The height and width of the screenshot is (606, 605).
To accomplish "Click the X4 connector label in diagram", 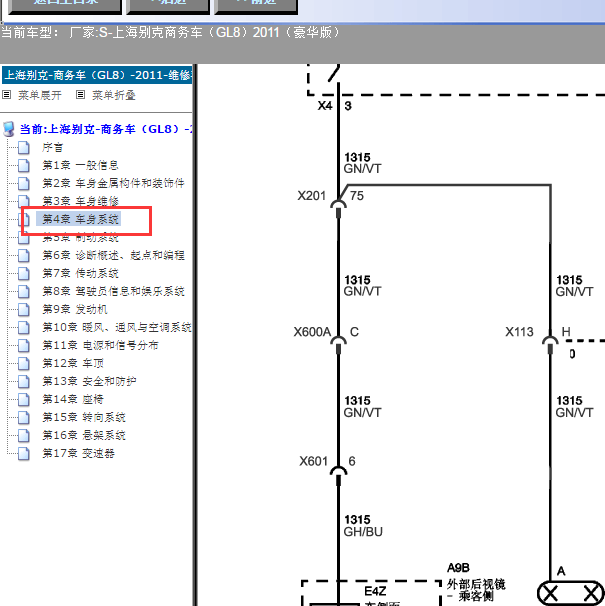I will click(325, 106).
